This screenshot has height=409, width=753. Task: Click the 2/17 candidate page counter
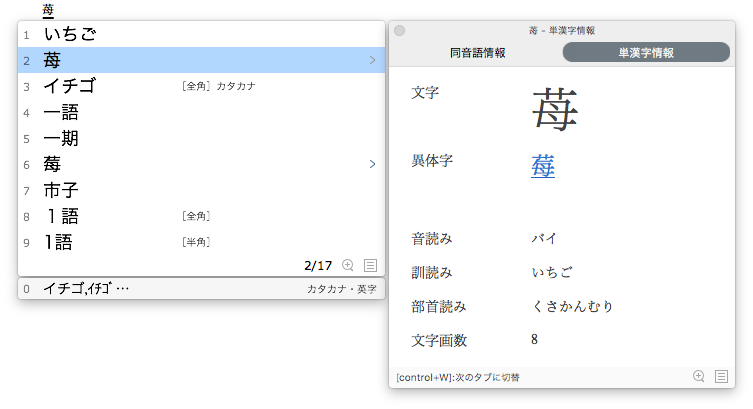318,265
